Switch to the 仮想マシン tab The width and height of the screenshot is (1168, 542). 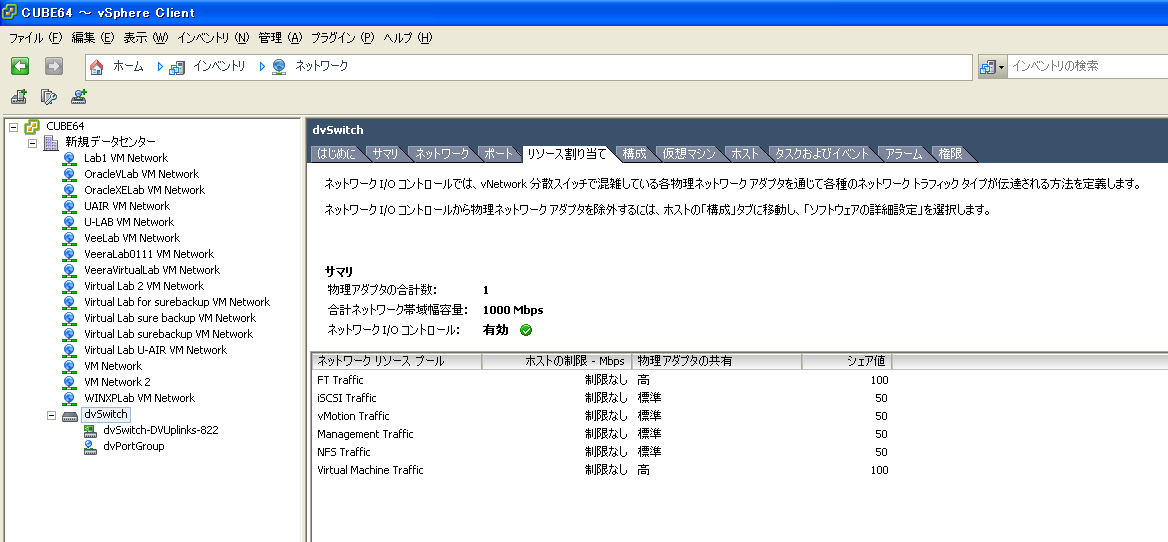pyautogui.click(x=689, y=154)
